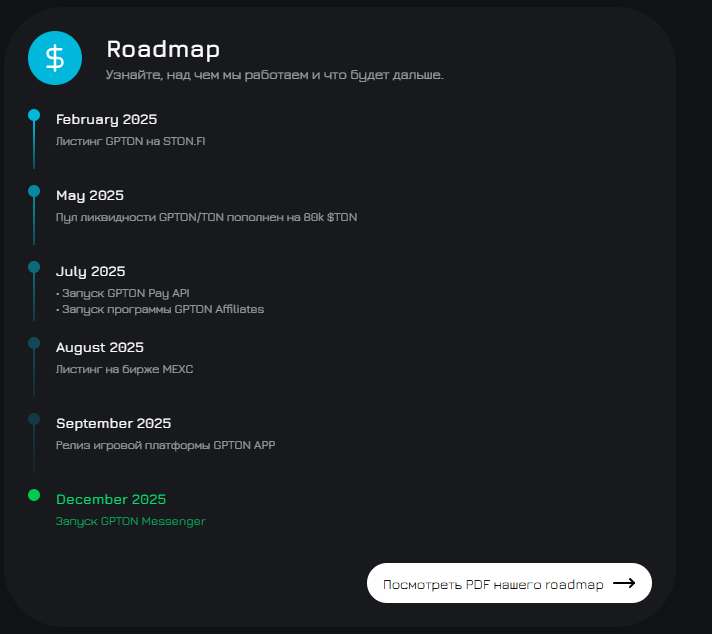Click 'Листинг GPTON на STON.FI' text

[130, 141]
